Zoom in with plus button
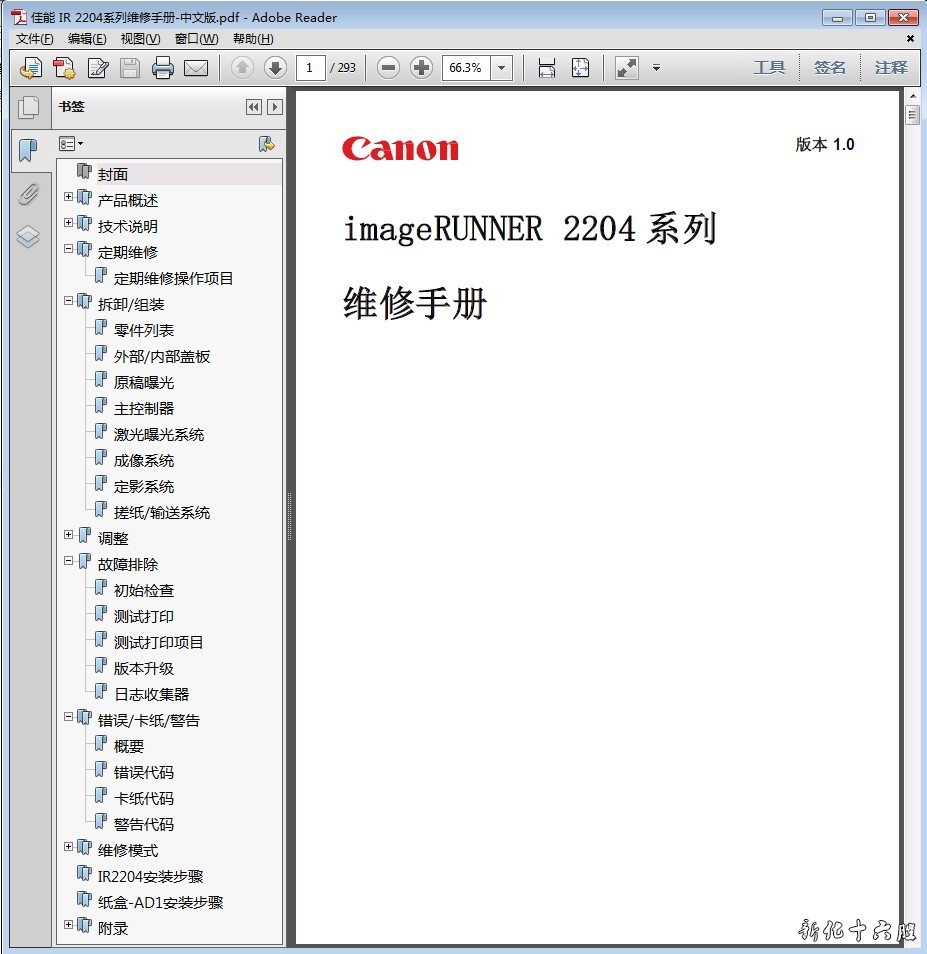Screen dimensions: 927x954 coord(422,68)
